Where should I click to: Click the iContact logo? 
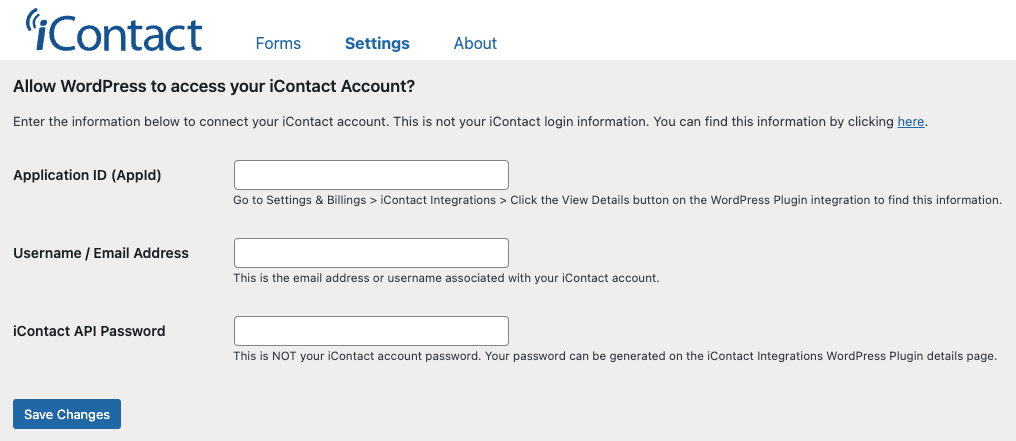pos(113,30)
